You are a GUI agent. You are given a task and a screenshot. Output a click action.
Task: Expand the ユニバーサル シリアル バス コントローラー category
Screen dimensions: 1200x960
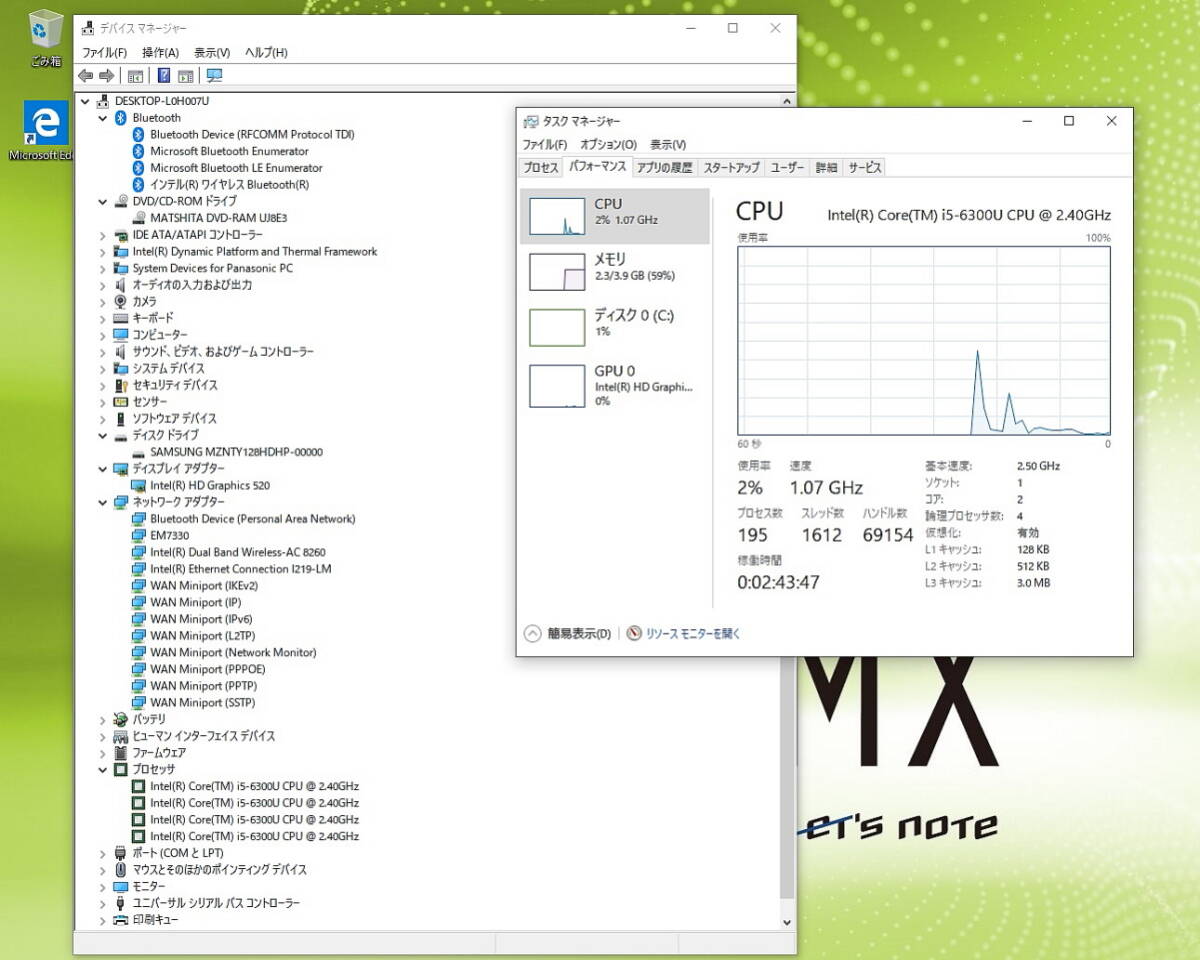pos(103,903)
